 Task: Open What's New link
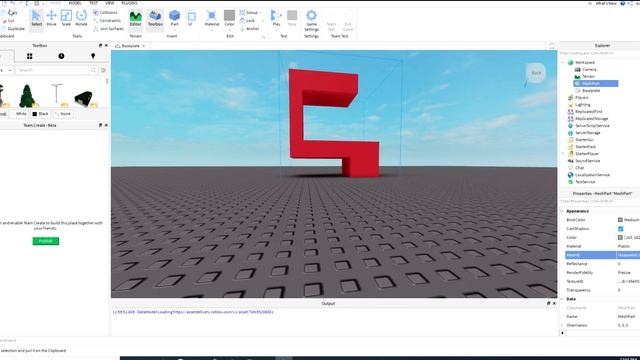click(606, 3)
